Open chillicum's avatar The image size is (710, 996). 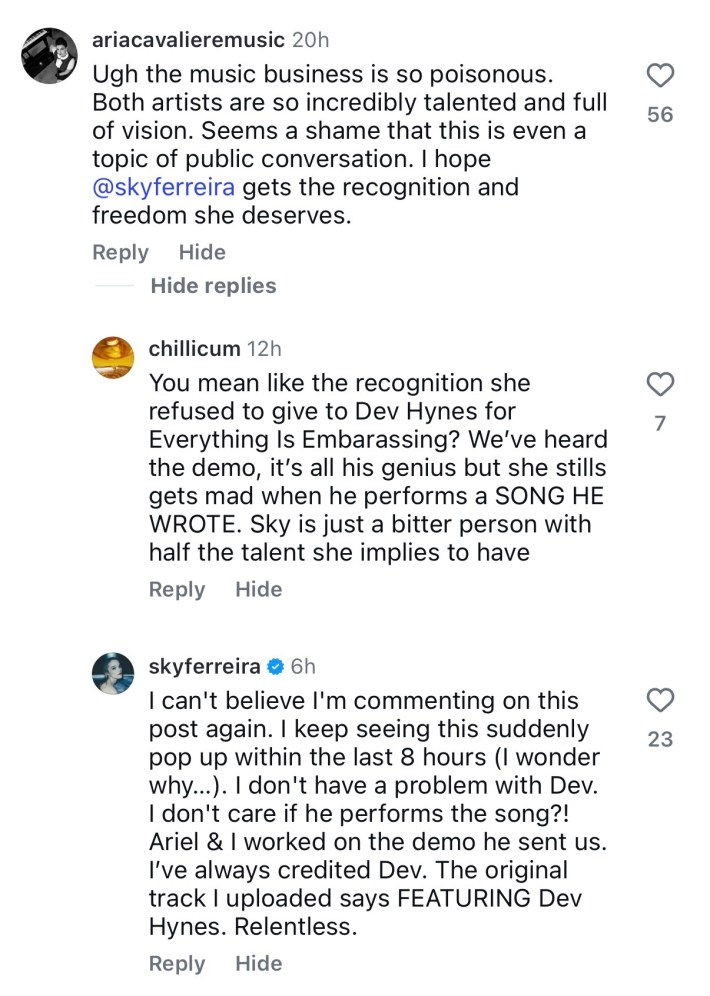112,357
